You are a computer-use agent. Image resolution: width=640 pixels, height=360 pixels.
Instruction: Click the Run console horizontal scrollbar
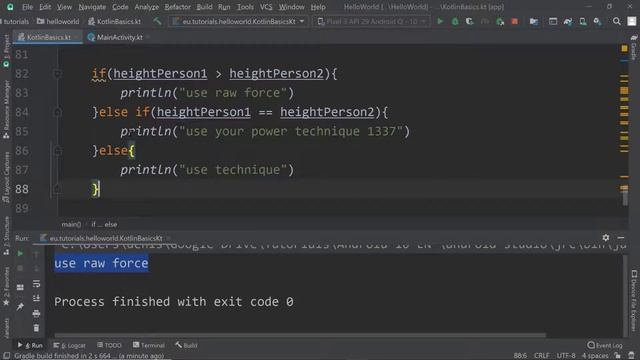point(300,336)
